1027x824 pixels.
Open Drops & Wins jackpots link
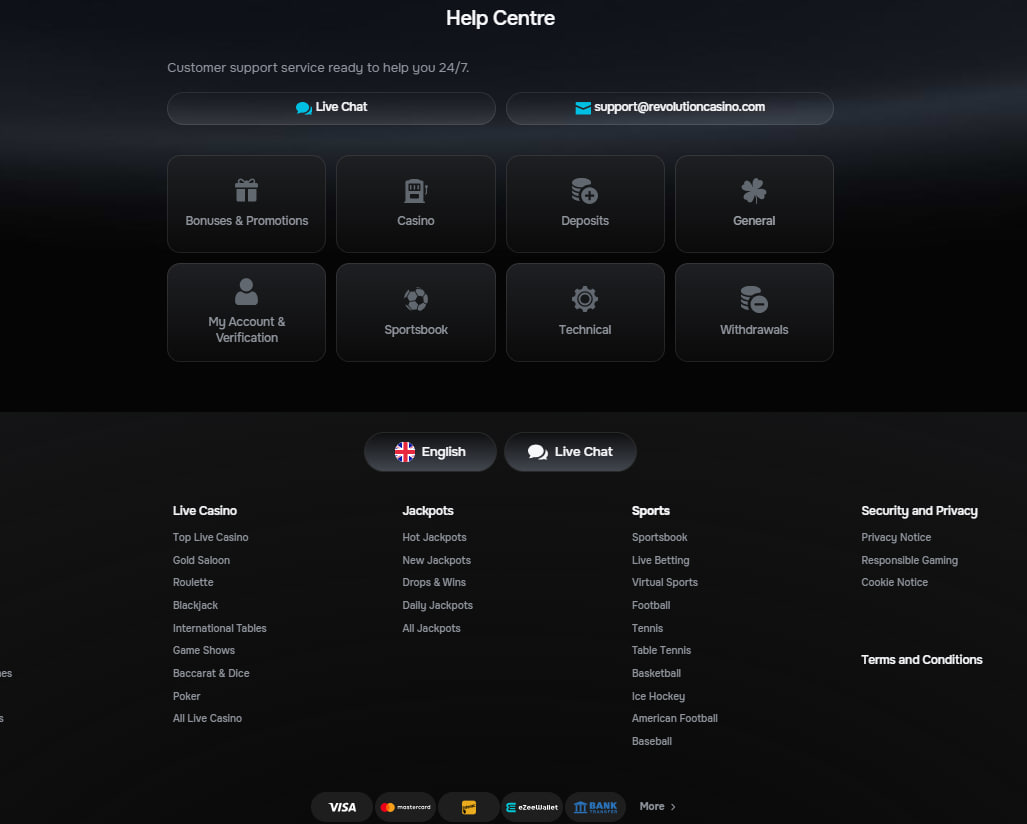(434, 583)
